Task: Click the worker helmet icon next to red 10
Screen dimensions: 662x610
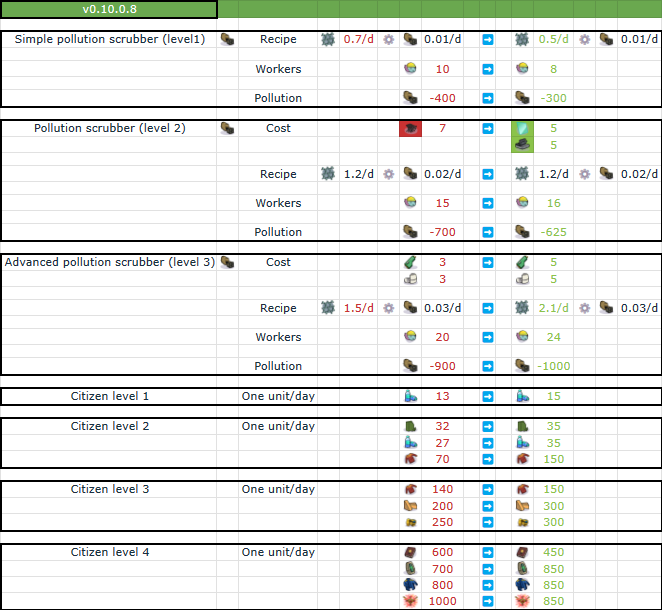Action: click(410, 68)
